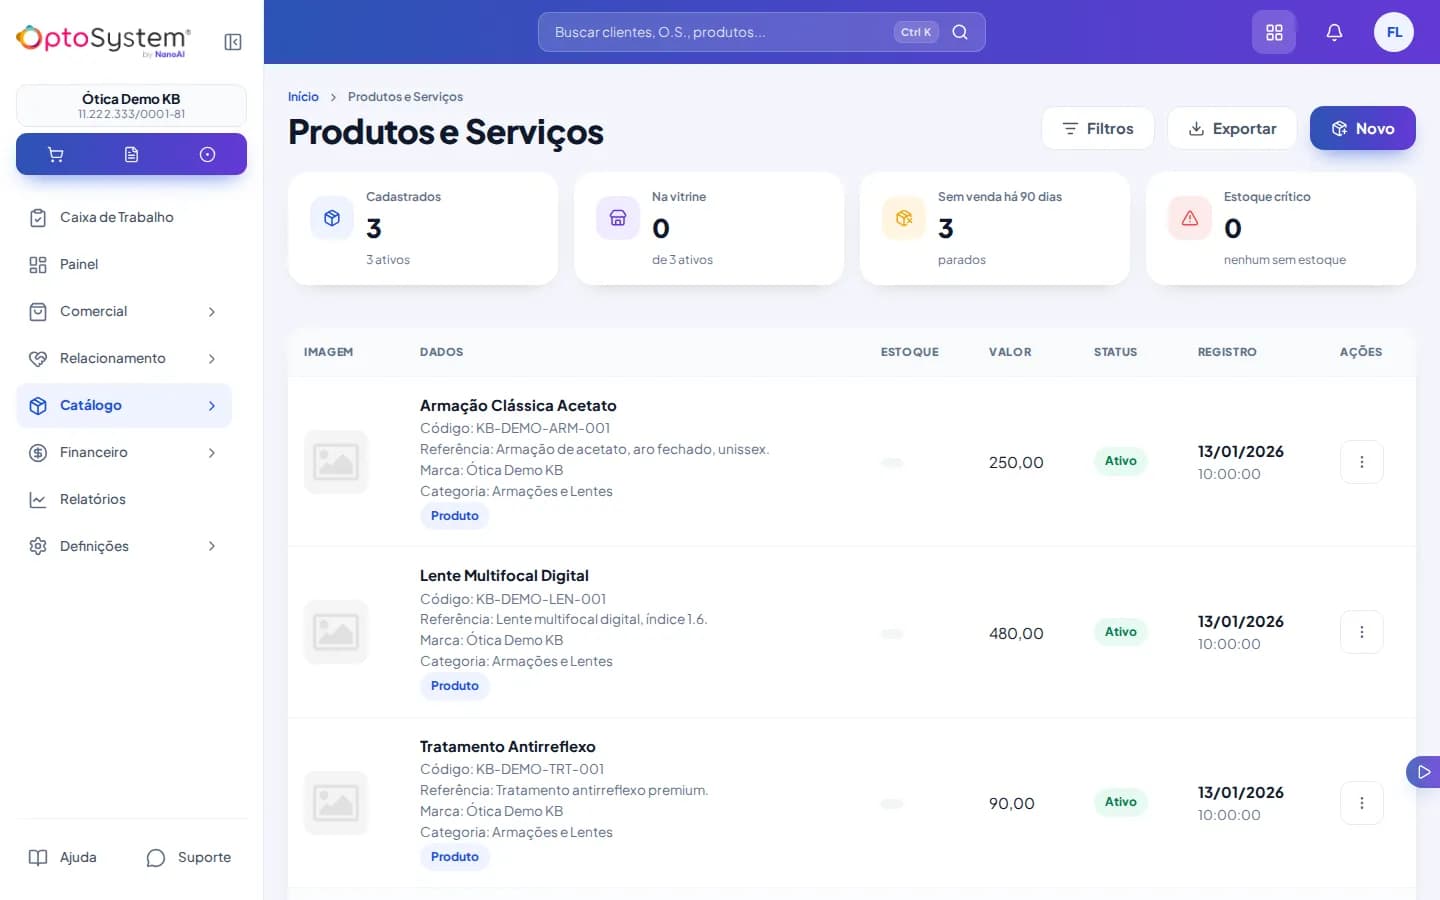Screen dimensions: 1440x900
Task: Open Tratamento Antirreflexo image thumbnail
Action: click(336, 803)
